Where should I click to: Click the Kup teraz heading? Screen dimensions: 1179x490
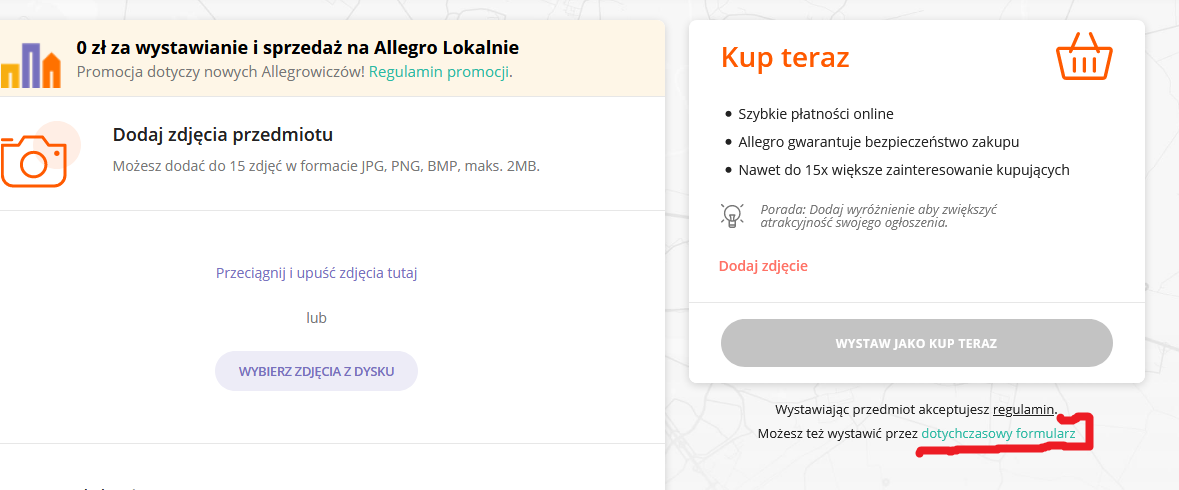(x=785, y=58)
